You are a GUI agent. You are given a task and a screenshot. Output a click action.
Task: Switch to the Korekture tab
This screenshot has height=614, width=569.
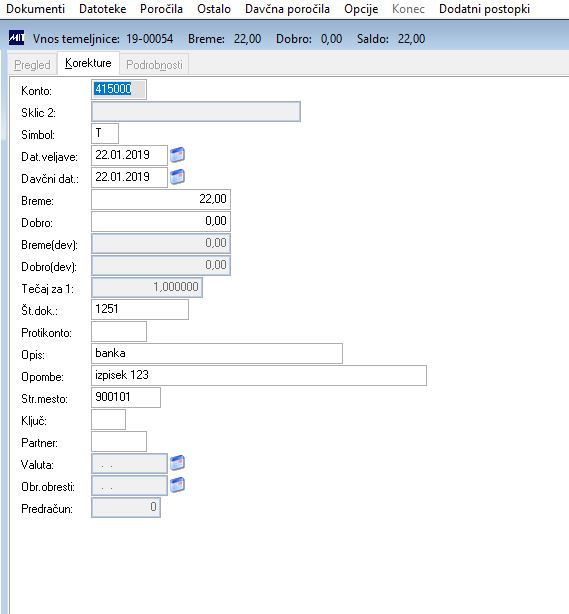pos(88,63)
